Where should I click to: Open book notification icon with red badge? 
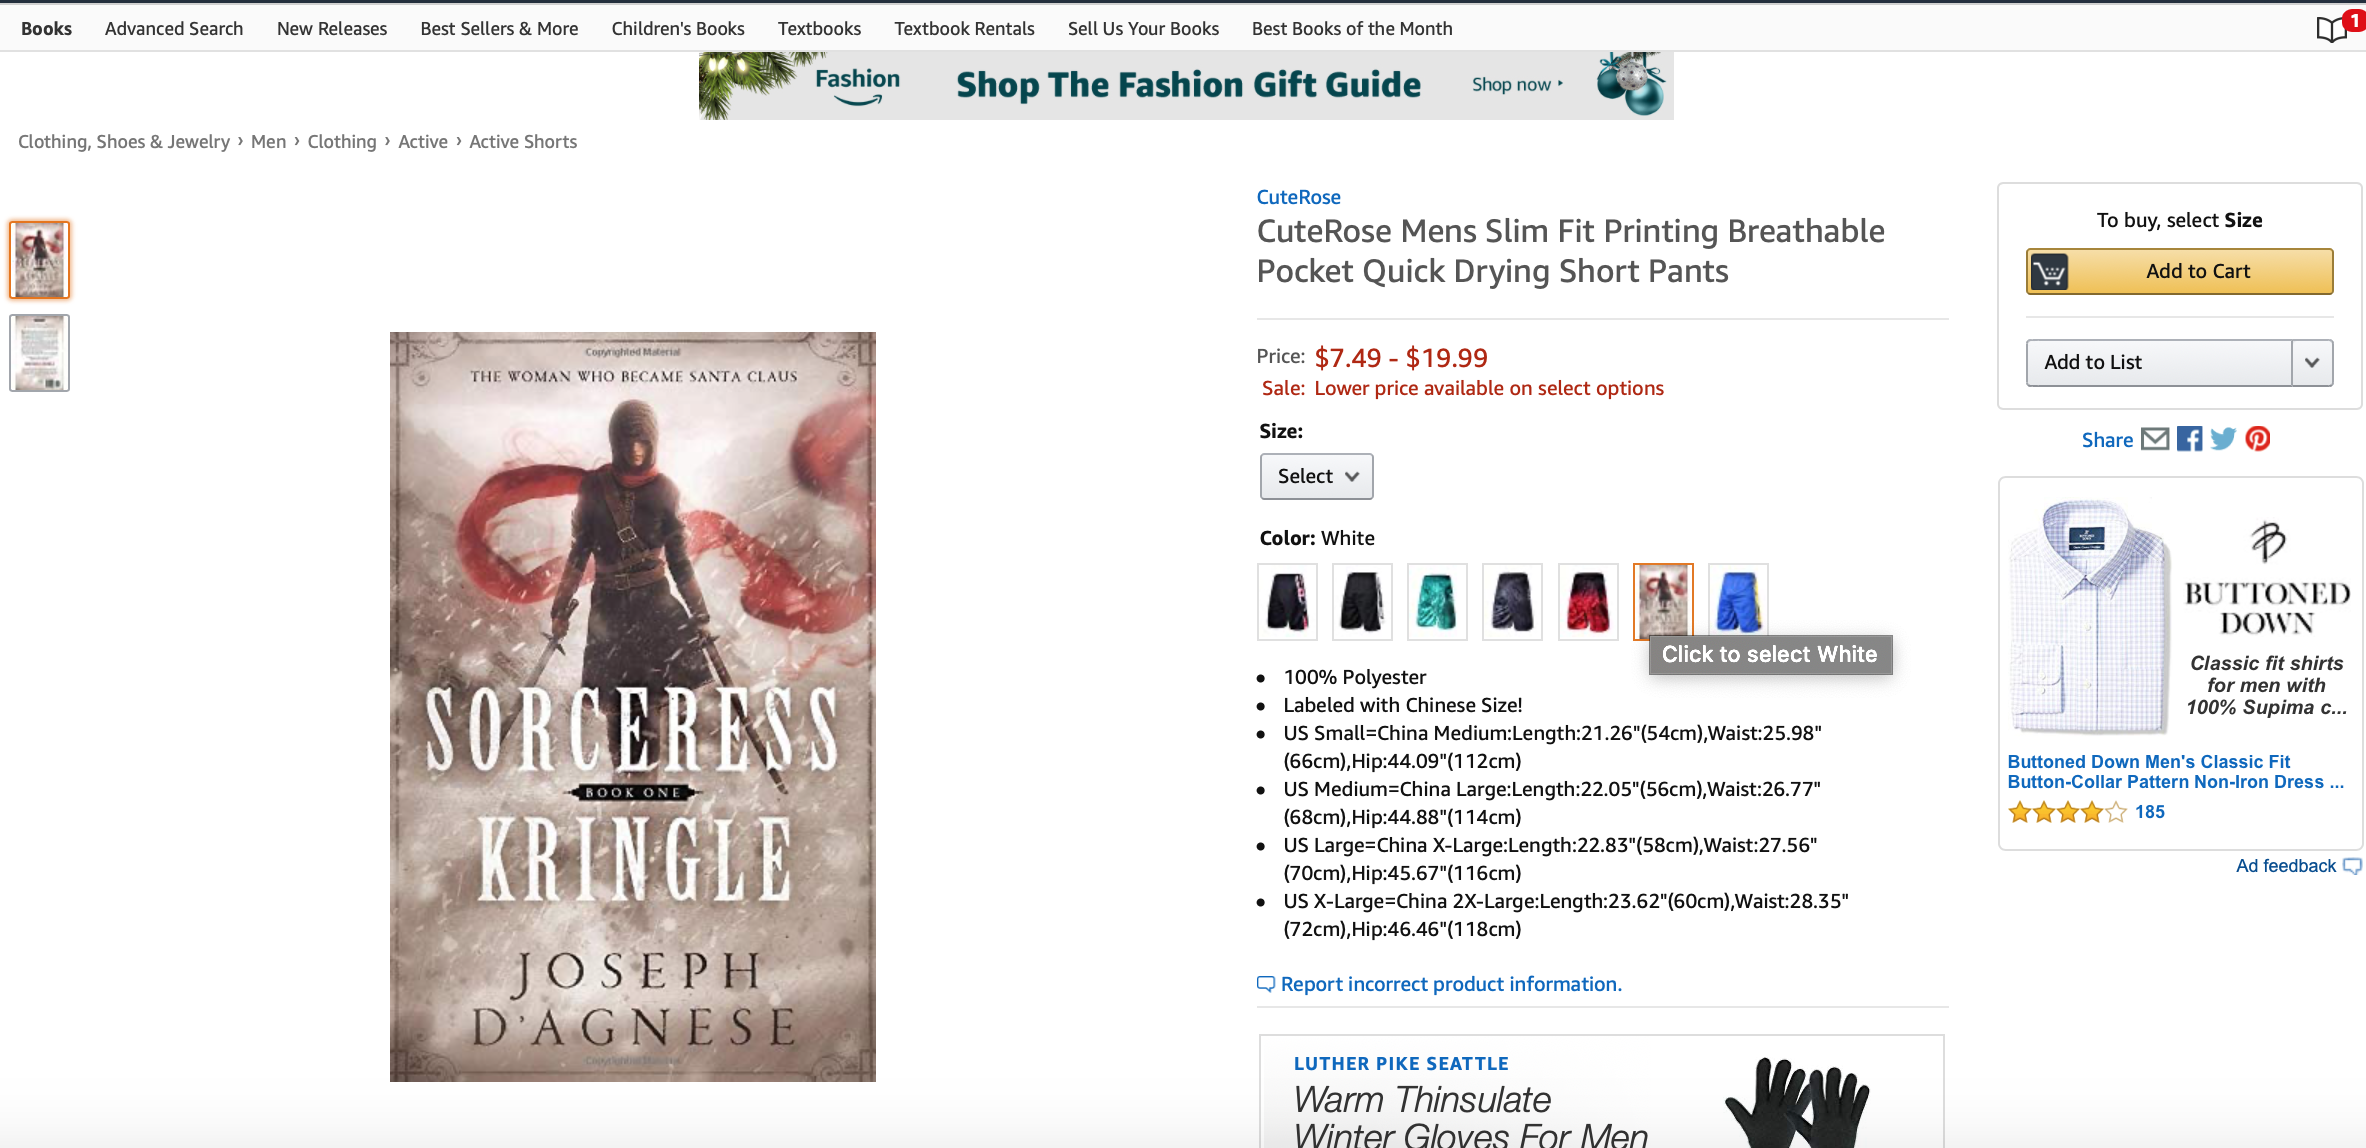pyautogui.click(x=2336, y=27)
